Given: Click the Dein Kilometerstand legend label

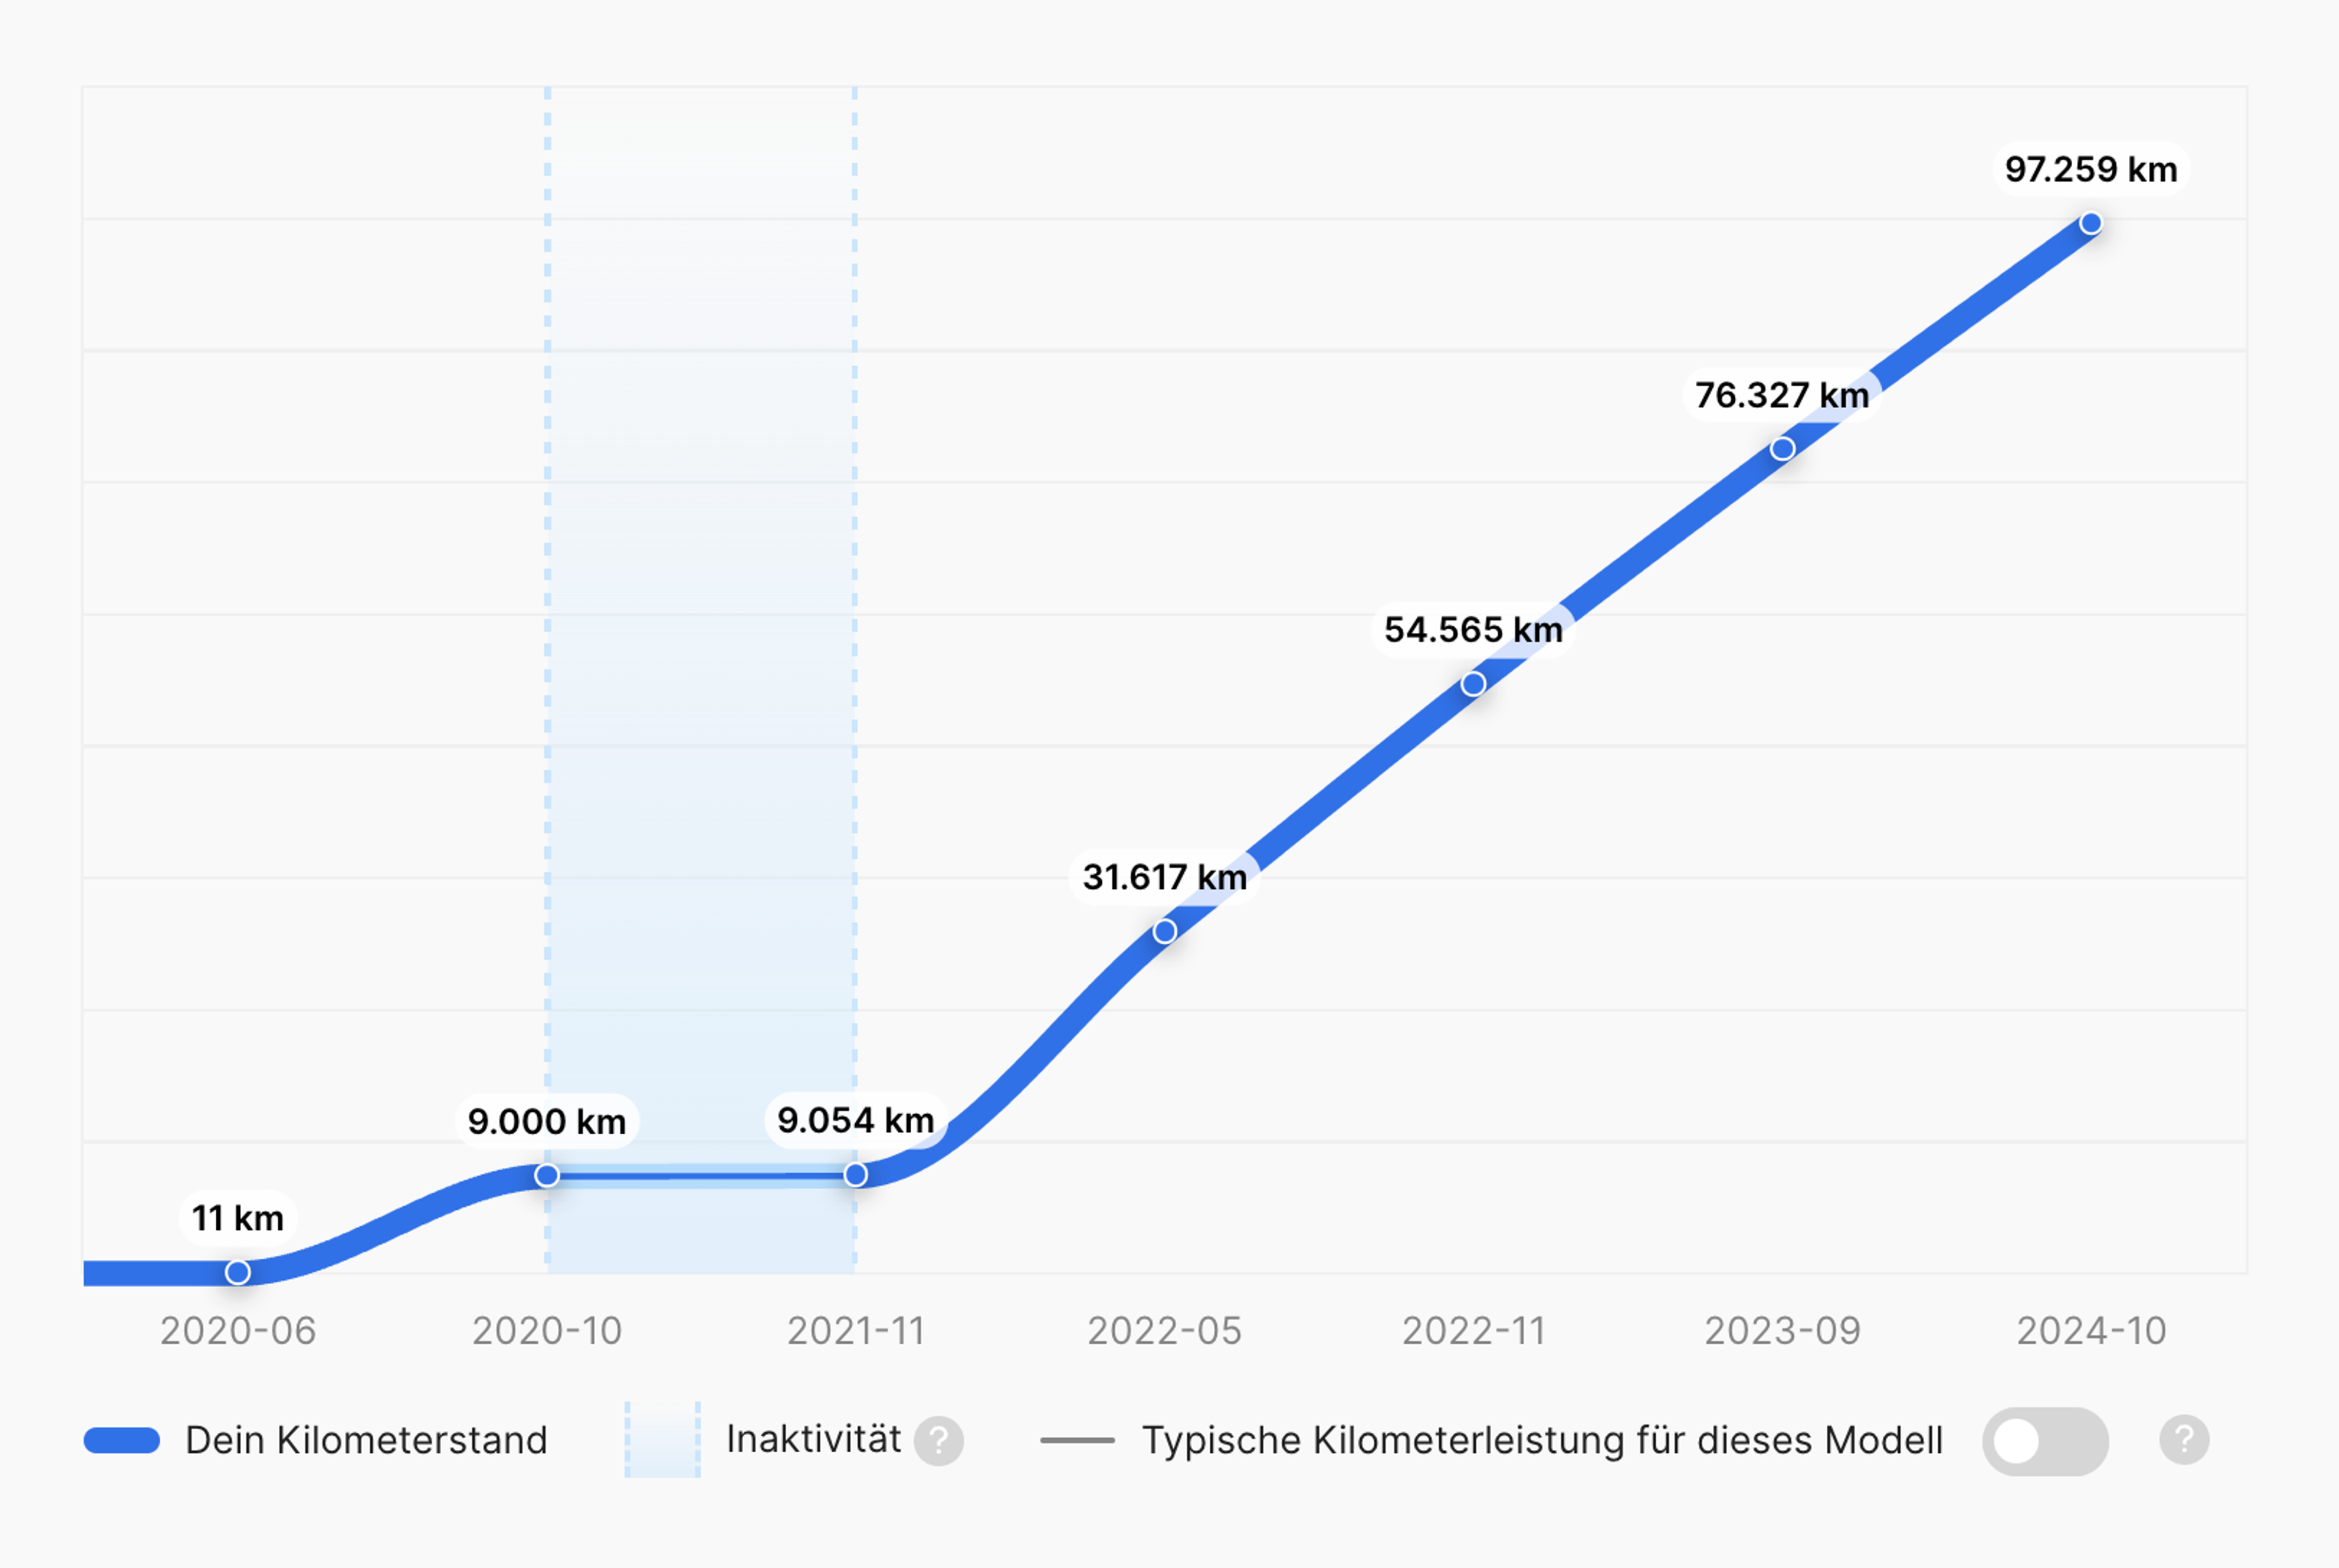Looking at the screenshot, I should point(366,1441).
